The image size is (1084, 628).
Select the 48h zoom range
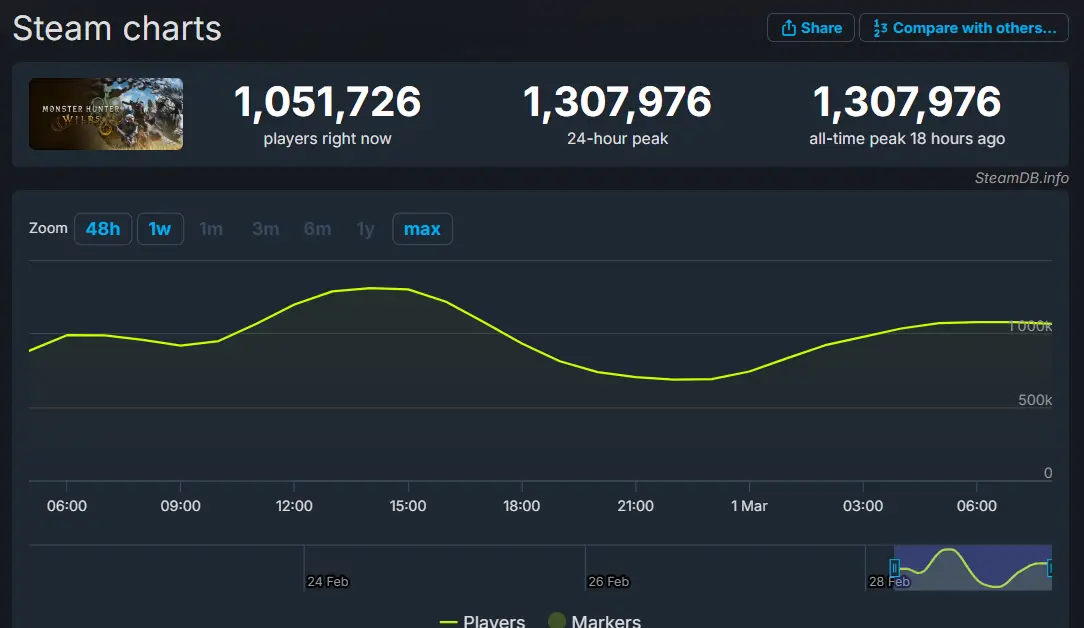(103, 229)
